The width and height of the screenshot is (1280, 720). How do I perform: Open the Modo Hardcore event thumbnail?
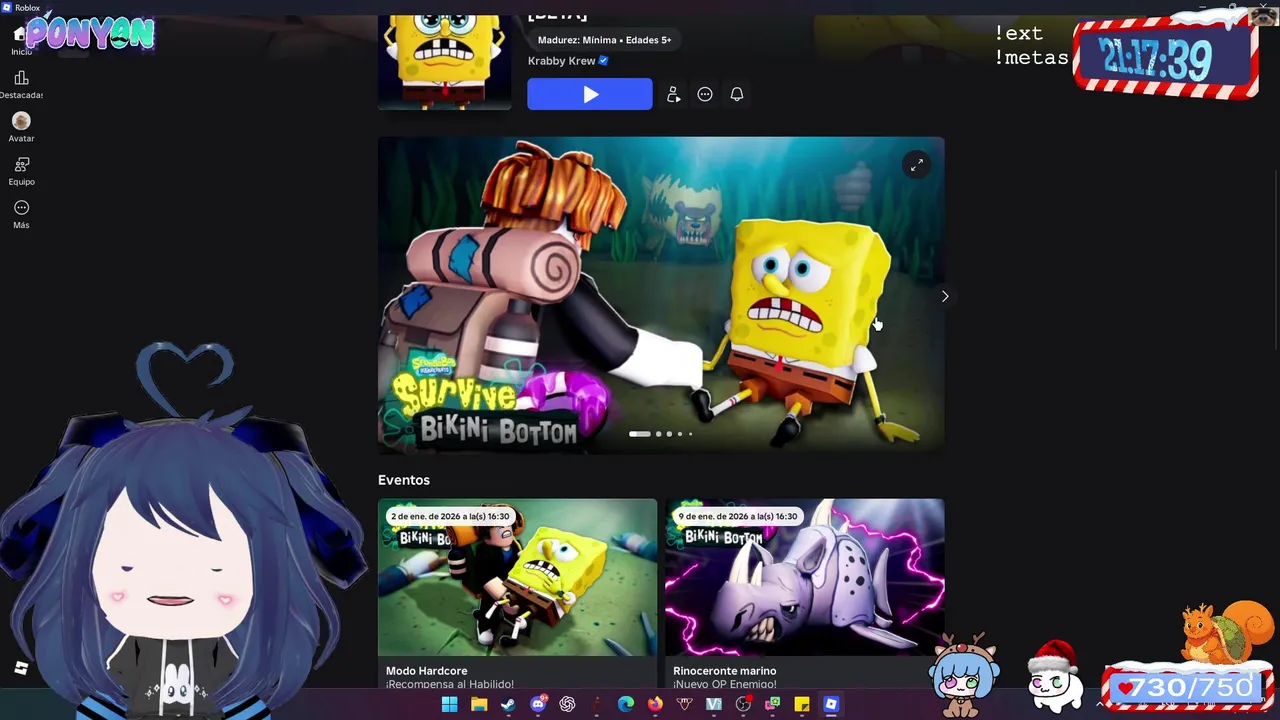(x=517, y=577)
